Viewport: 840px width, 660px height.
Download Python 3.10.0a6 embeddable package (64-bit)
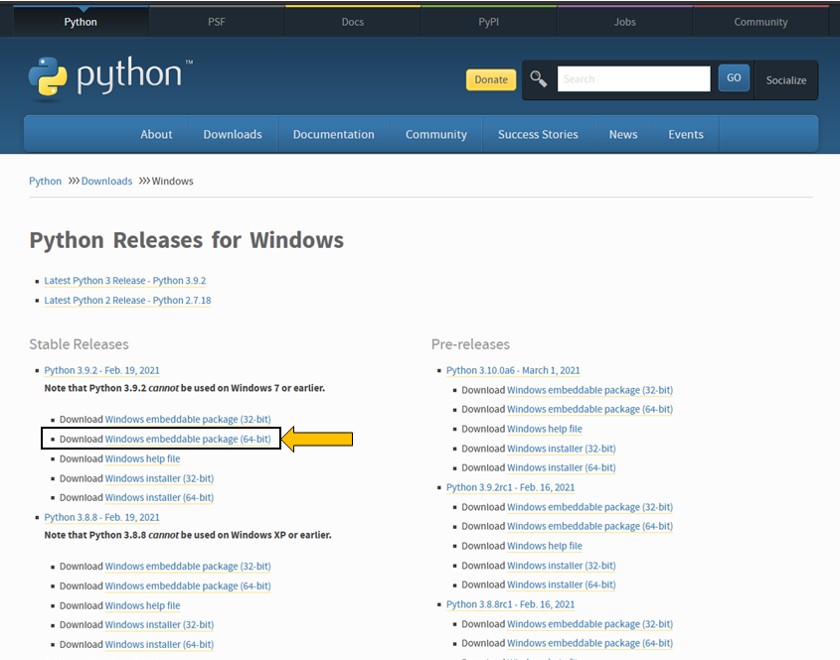590,409
